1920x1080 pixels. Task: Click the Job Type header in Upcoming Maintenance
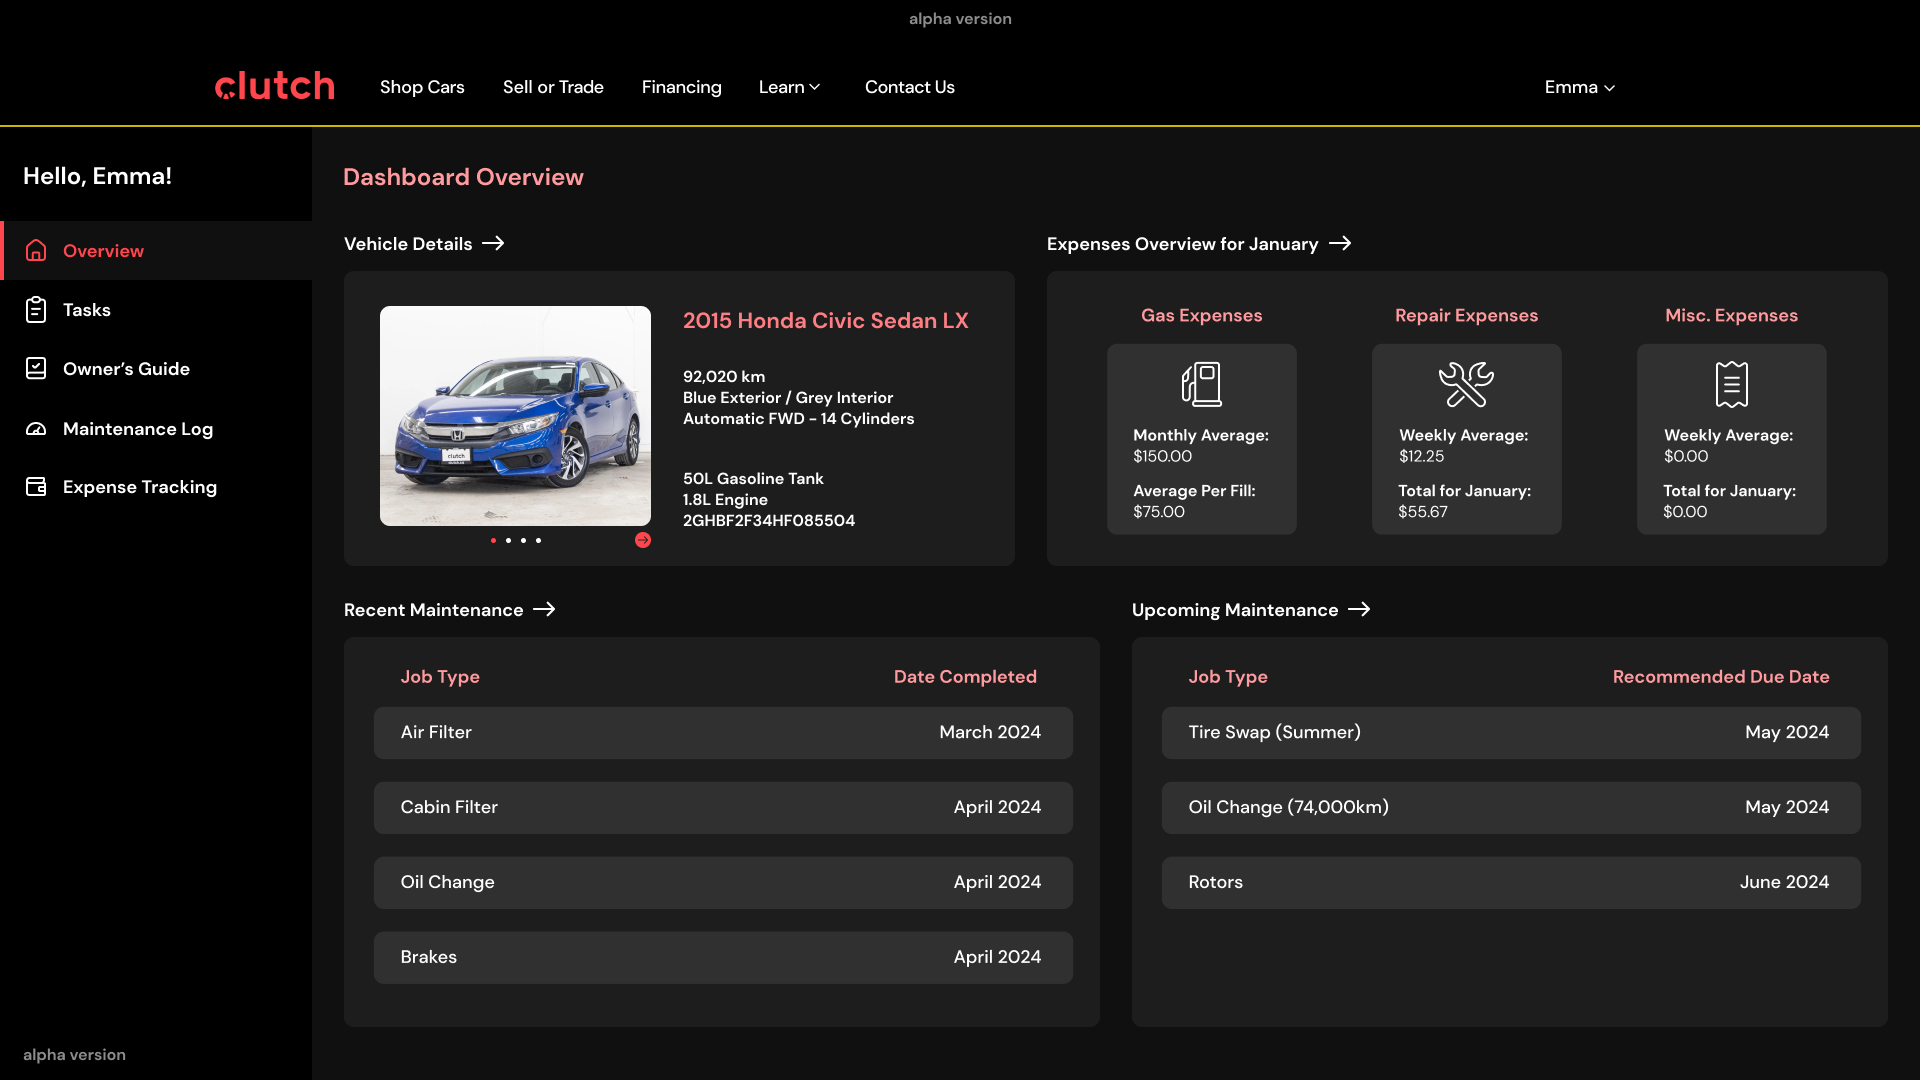coord(1228,677)
